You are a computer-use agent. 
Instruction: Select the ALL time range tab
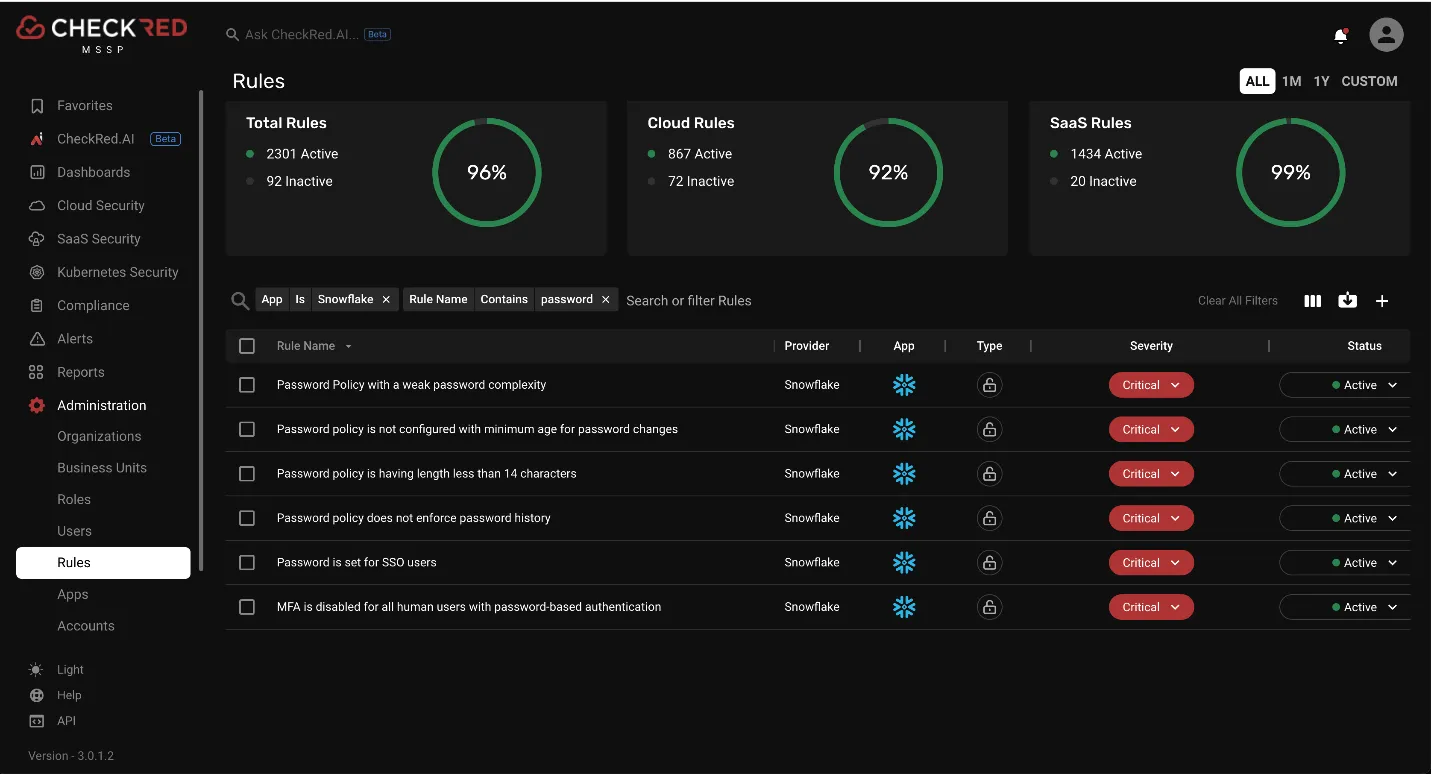(x=1257, y=81)
